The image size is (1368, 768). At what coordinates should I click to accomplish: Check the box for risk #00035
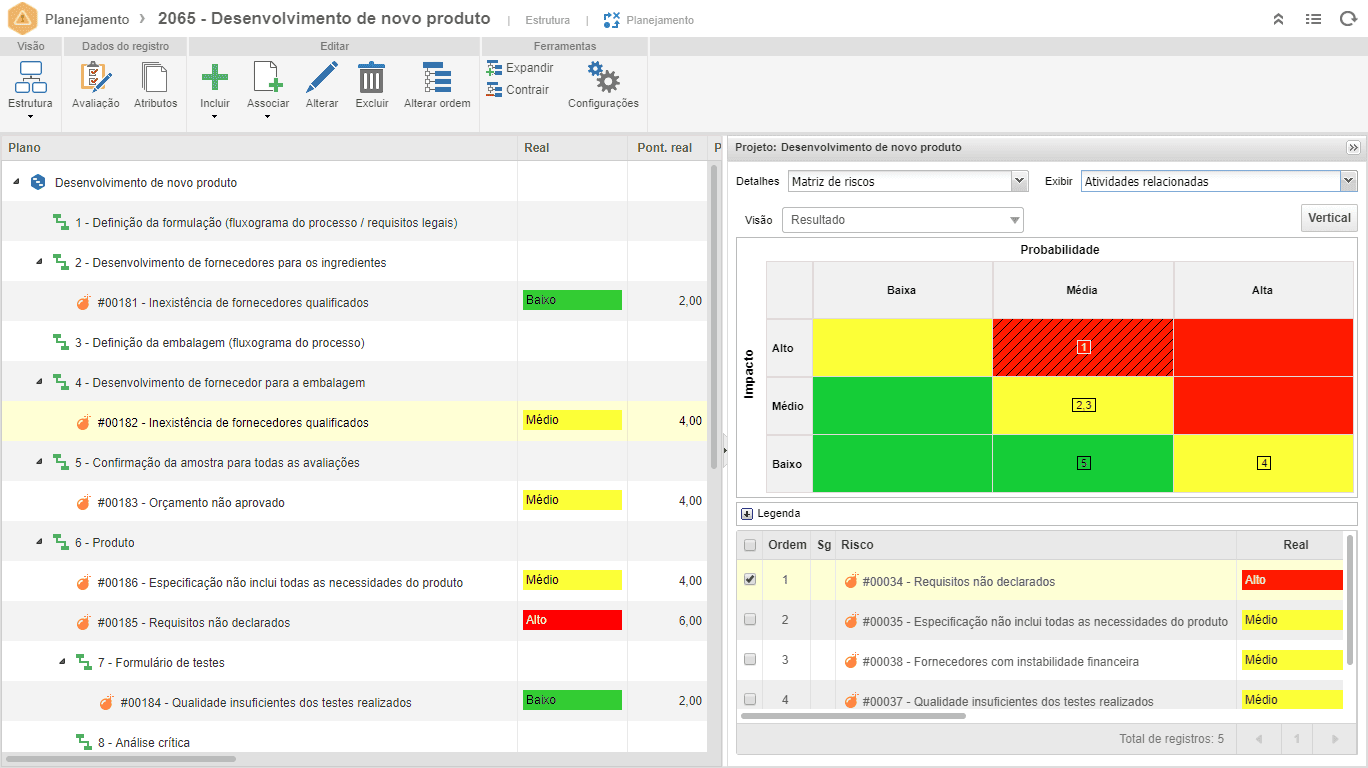click(x=750, y=620)
